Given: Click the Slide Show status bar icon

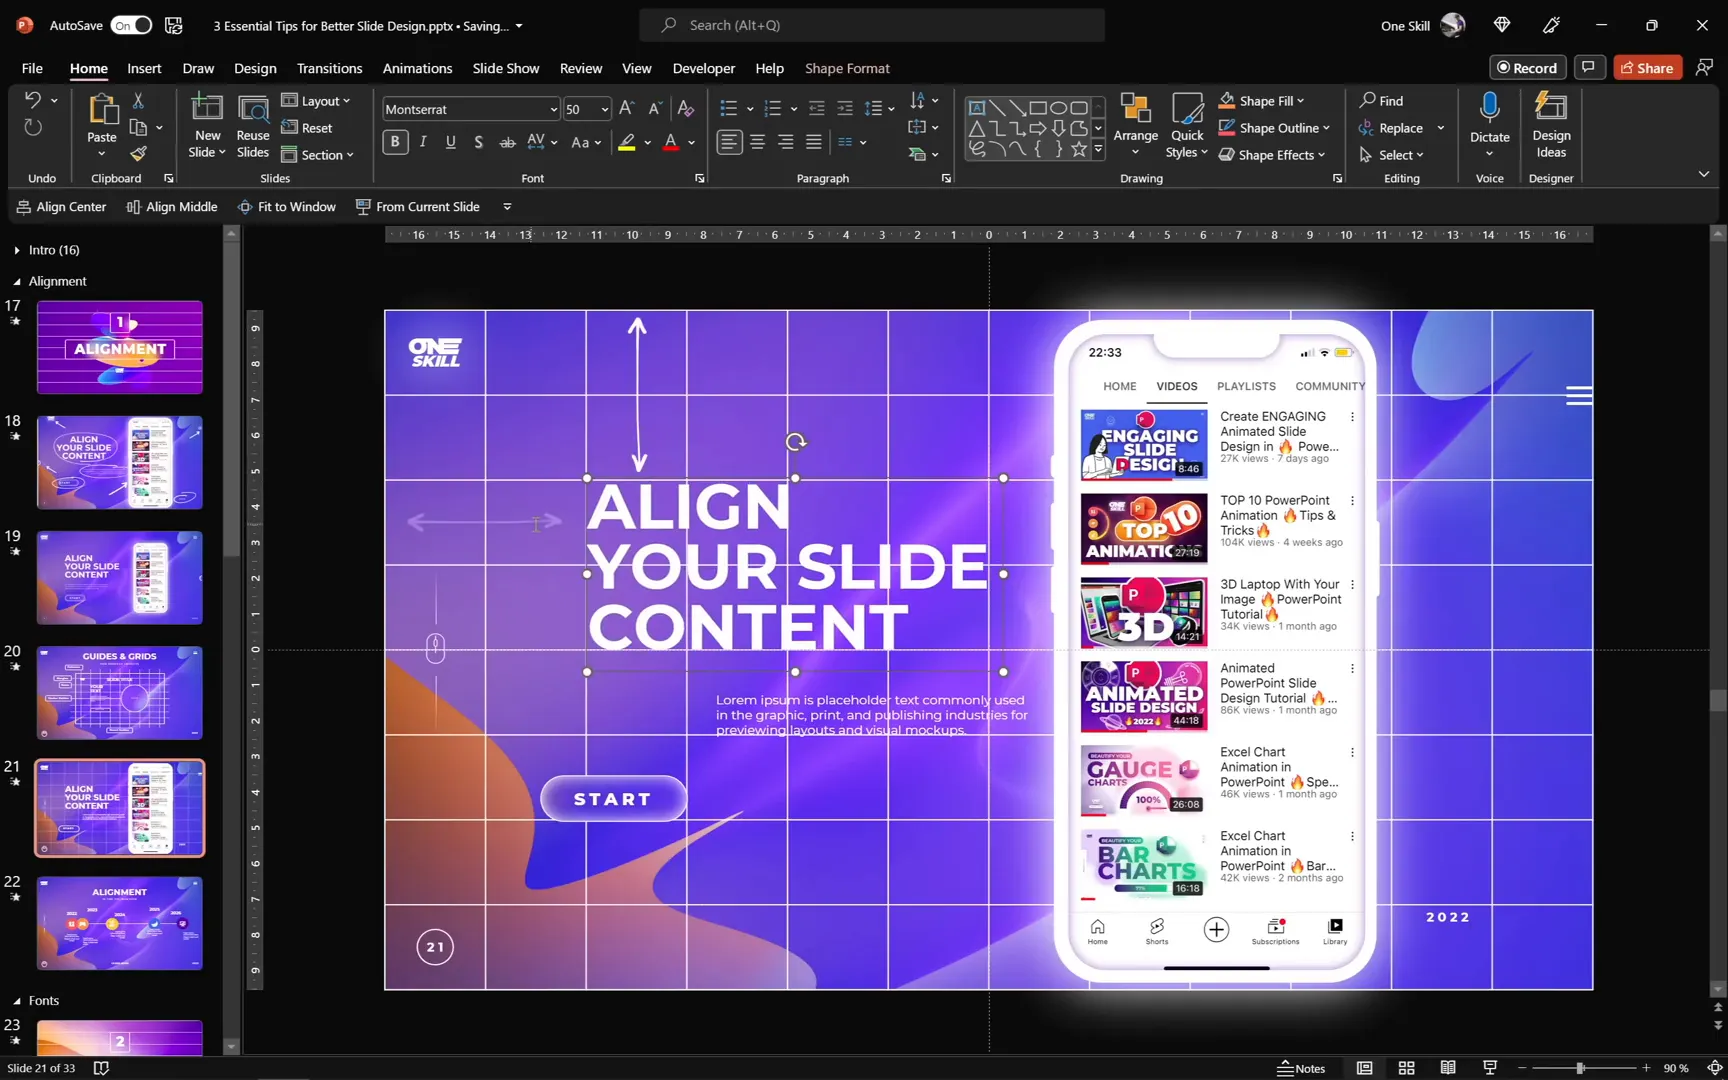Looking at the screenshot, I should (x=1490, y=1068).
